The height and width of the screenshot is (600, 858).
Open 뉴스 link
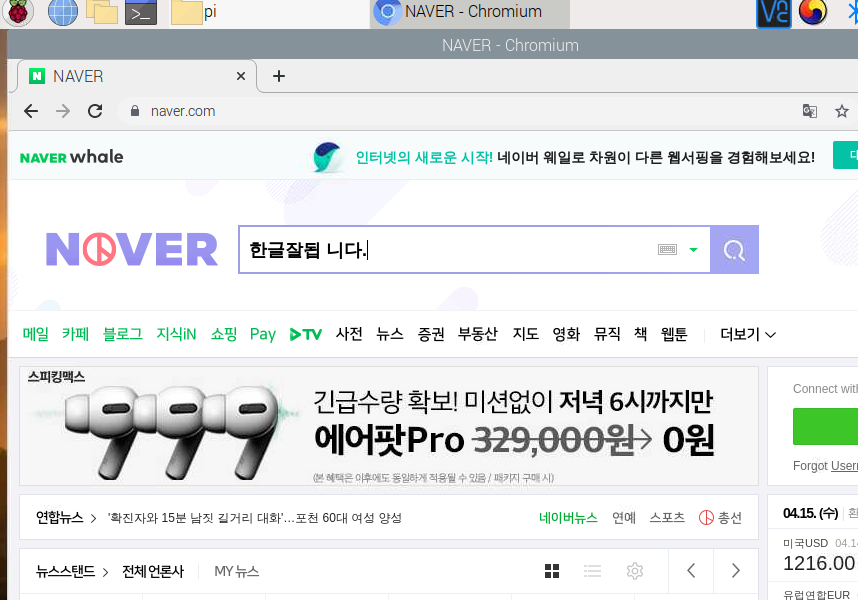coord(390,334)
